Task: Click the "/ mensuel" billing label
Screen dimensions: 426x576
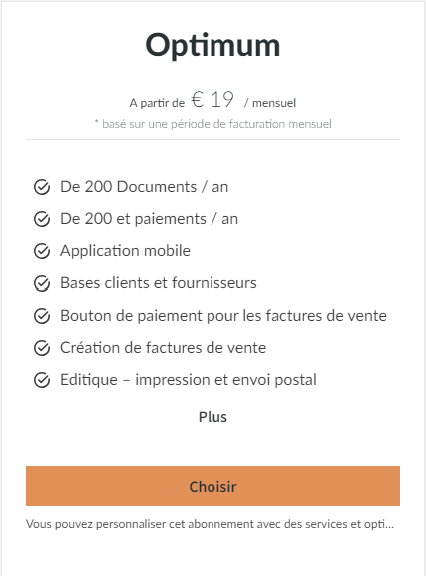Action: point(270,103)
